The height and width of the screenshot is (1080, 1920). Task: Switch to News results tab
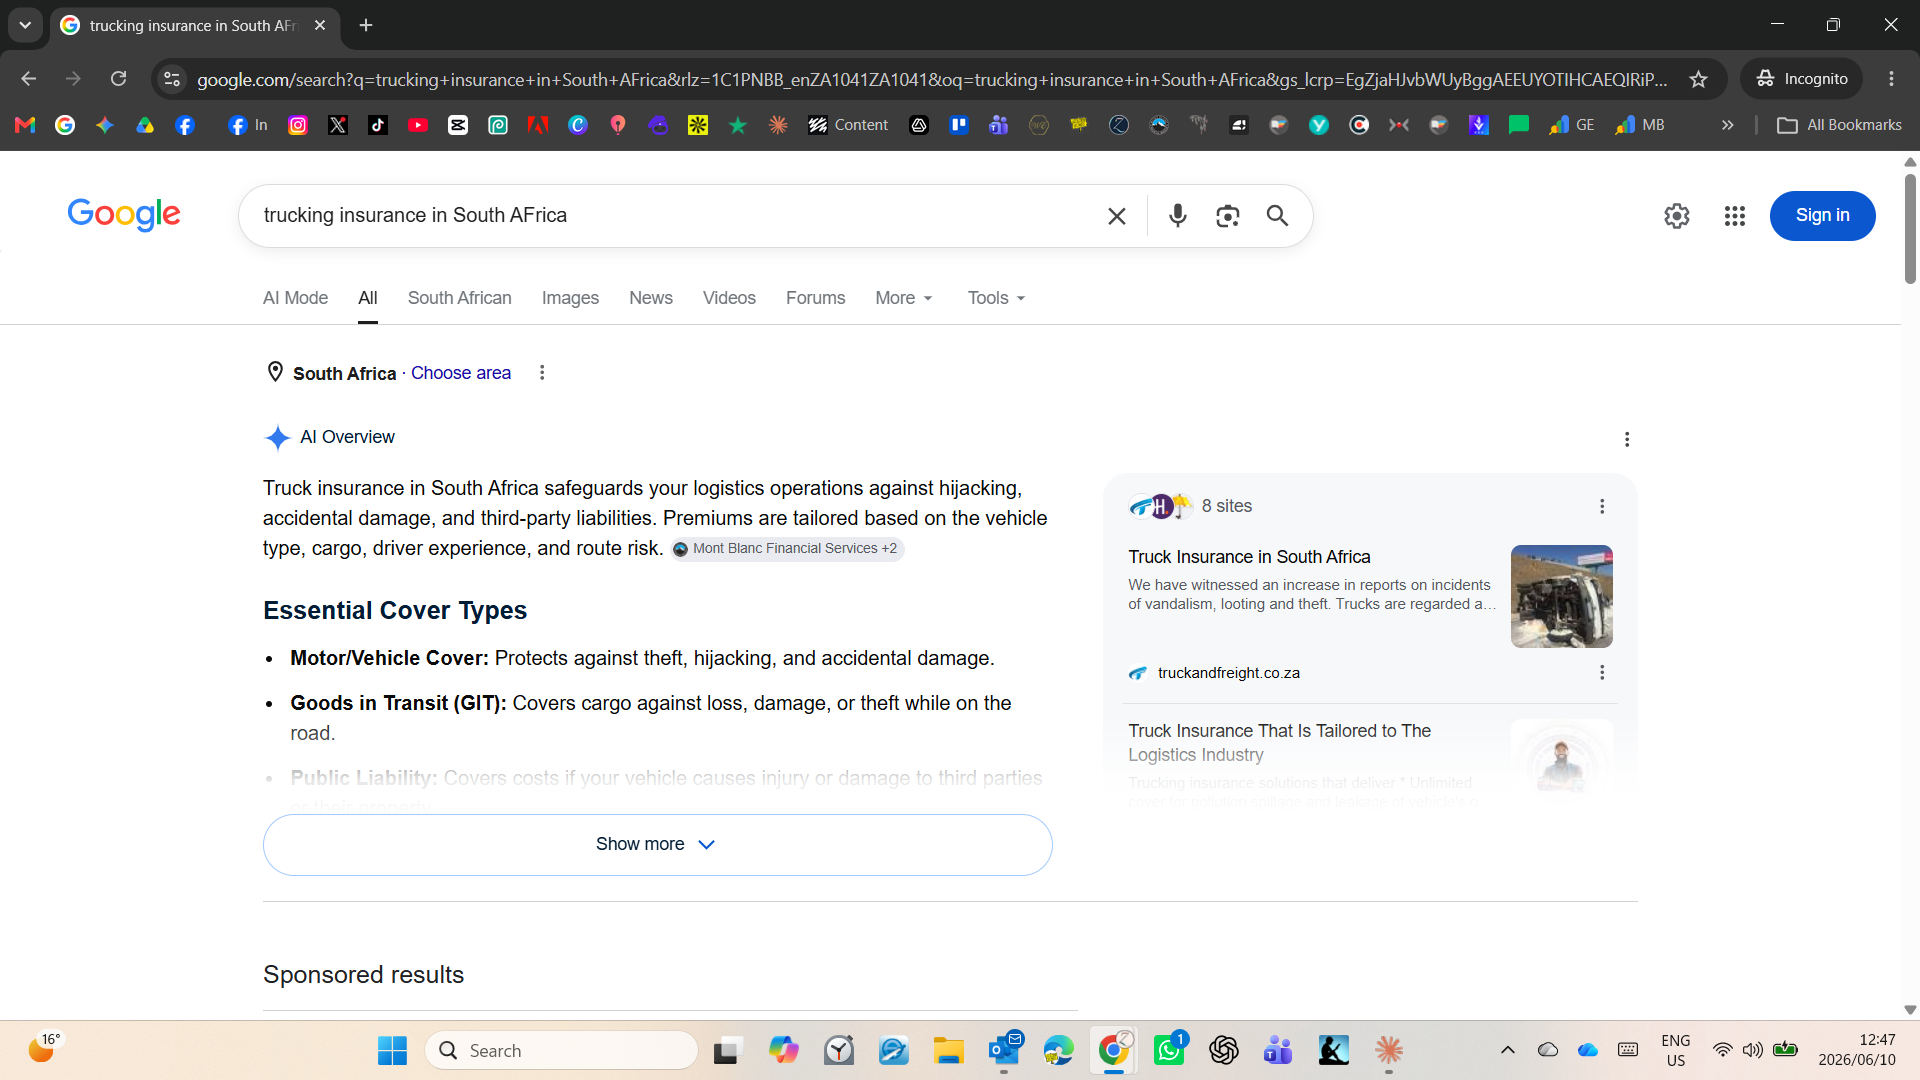click(x=651, y=298)
